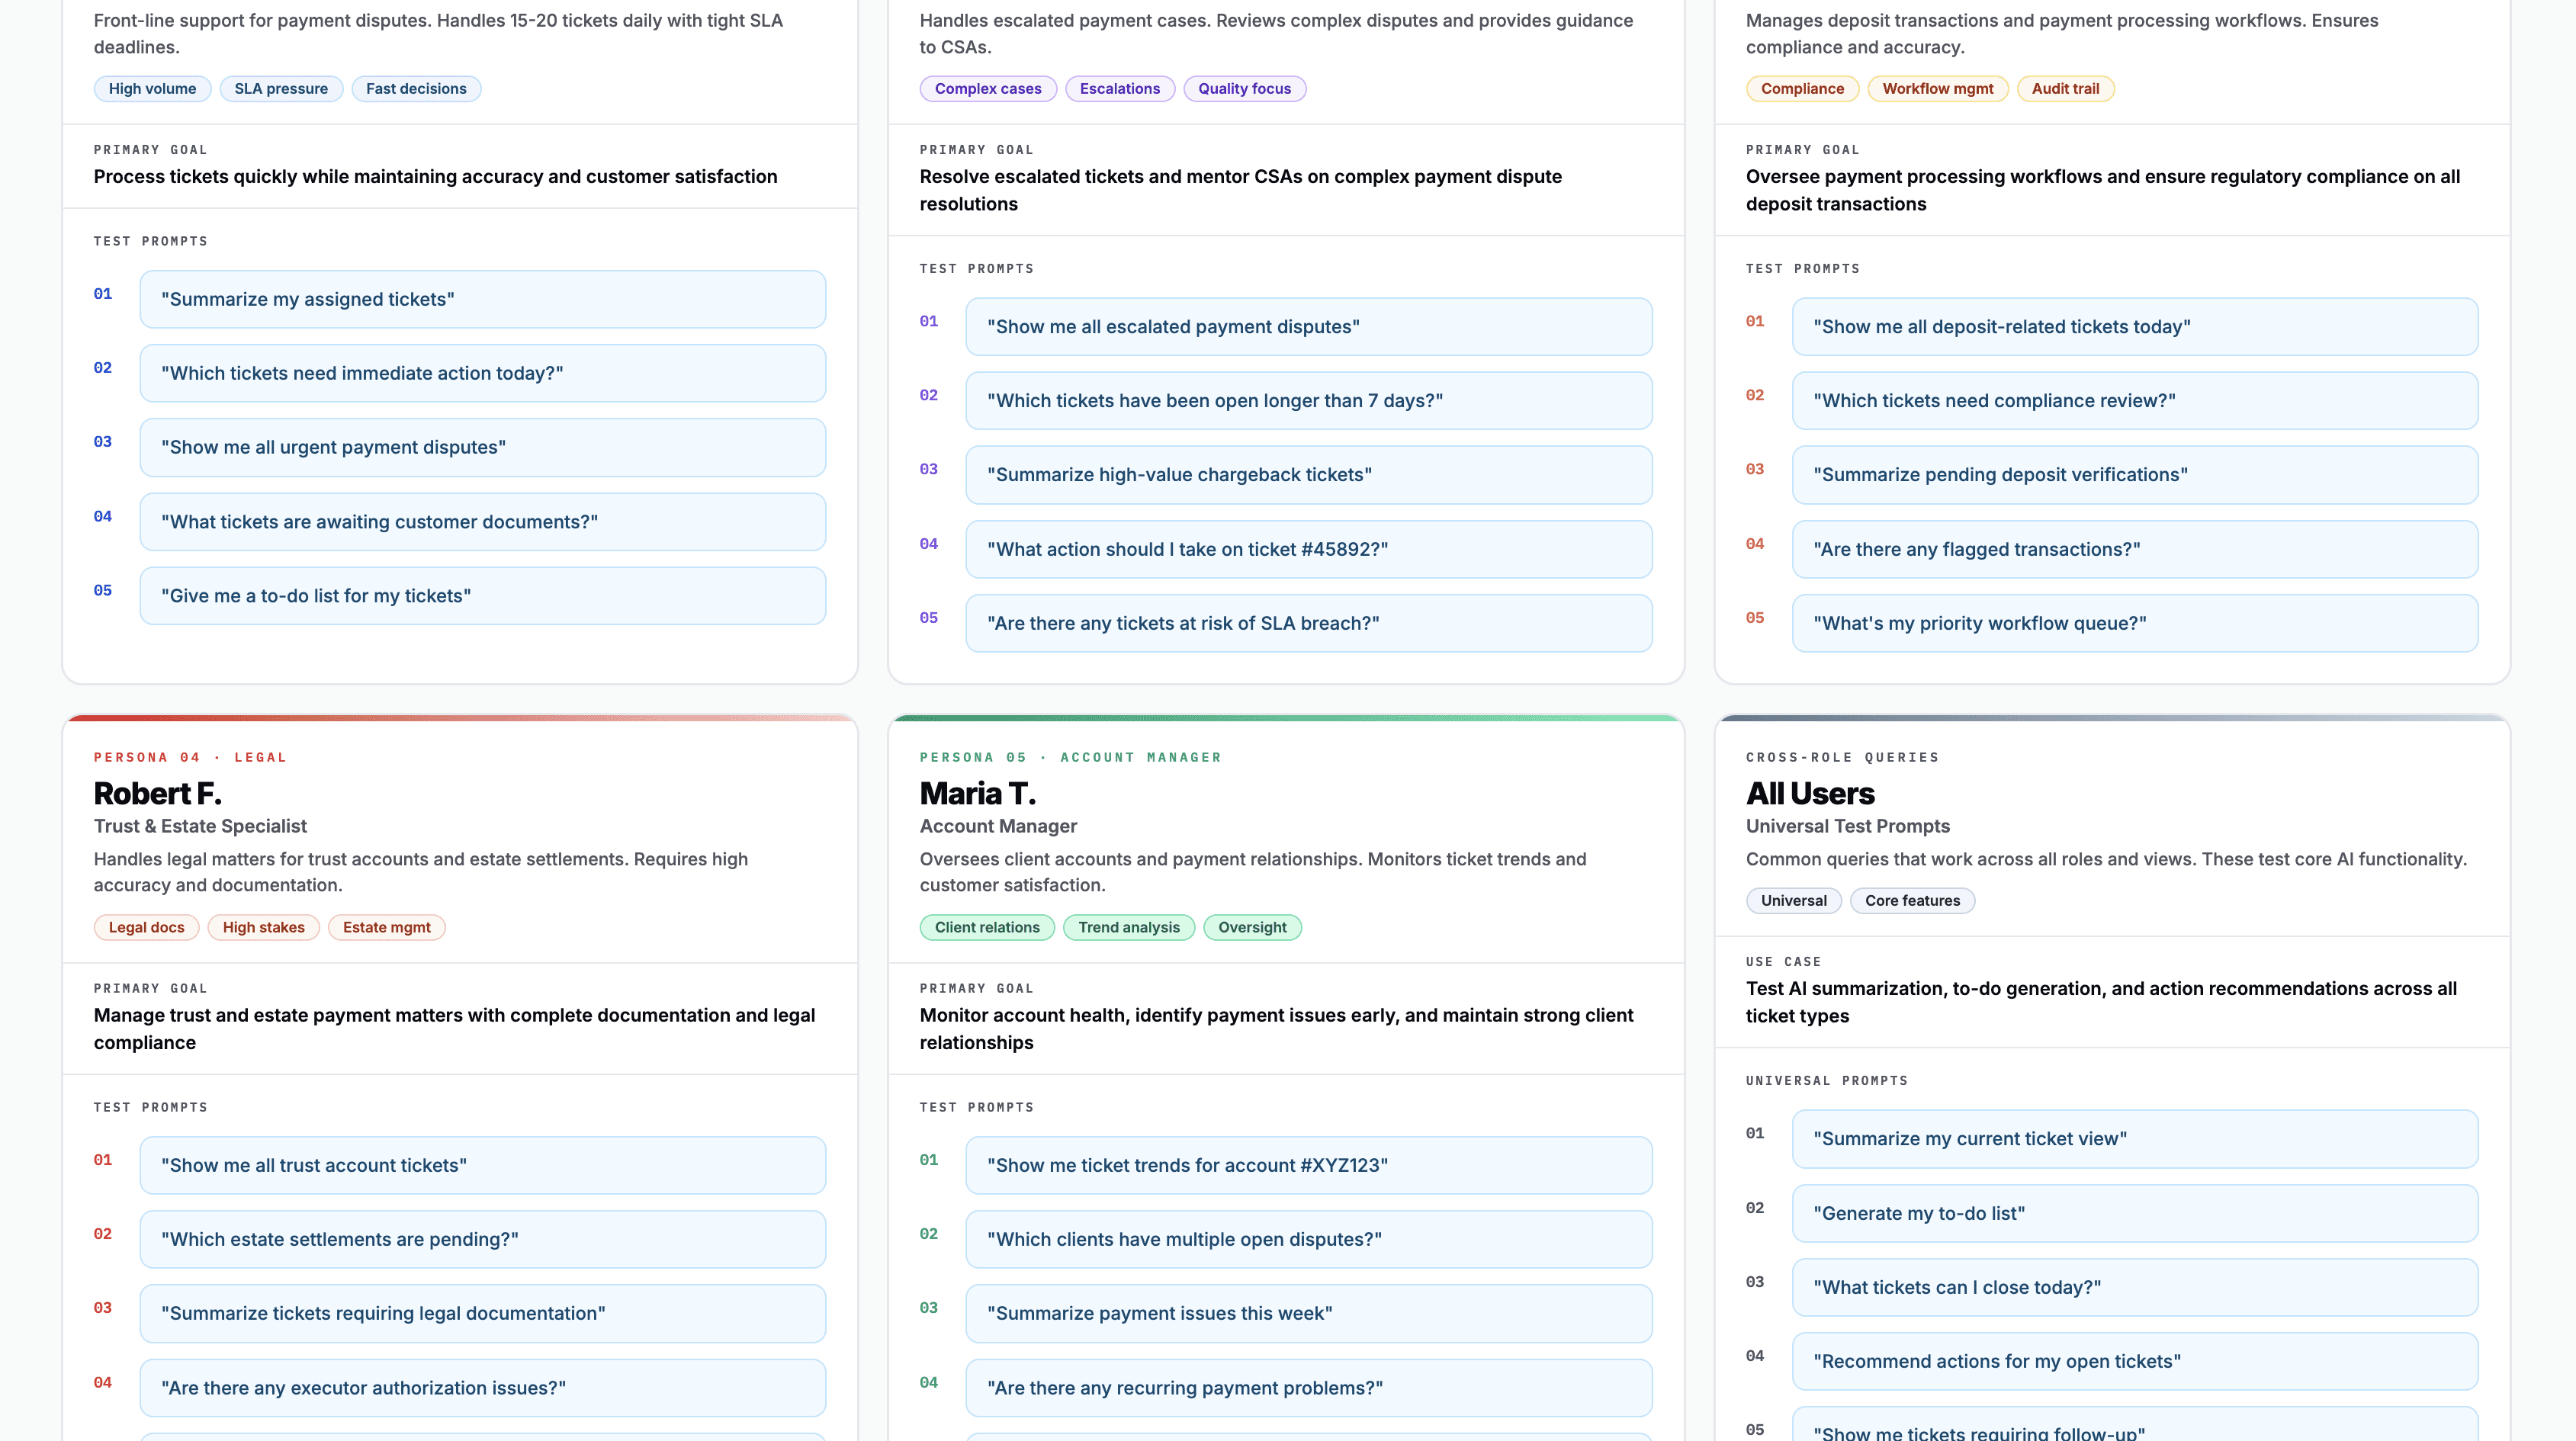2576x1441 pixels.
Task: Select the "Complex cases" purple tag
Action: pos(987,89)
